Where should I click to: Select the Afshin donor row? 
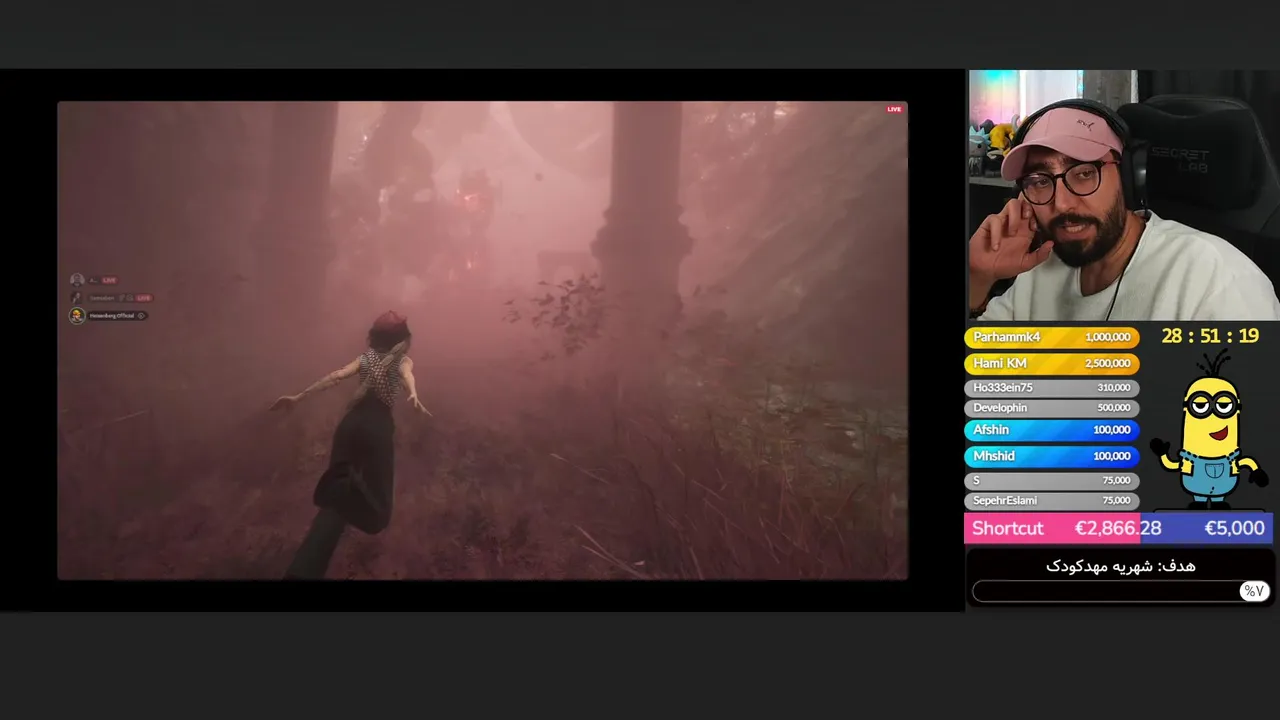coord(1051,430)
